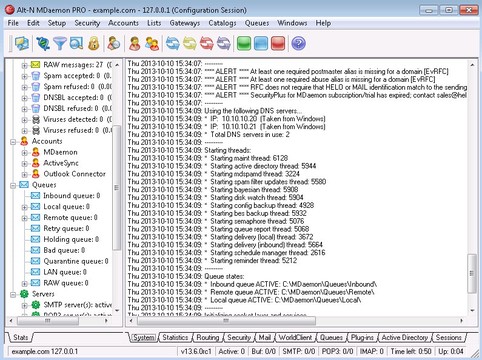Select Holding queue in the tree

[71, 239]
